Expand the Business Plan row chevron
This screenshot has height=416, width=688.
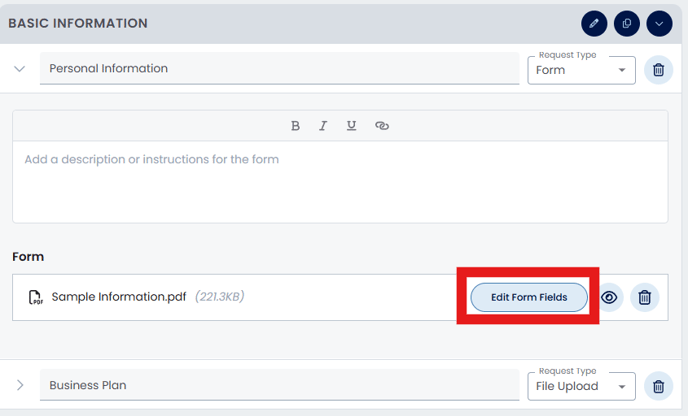[20, 385]
